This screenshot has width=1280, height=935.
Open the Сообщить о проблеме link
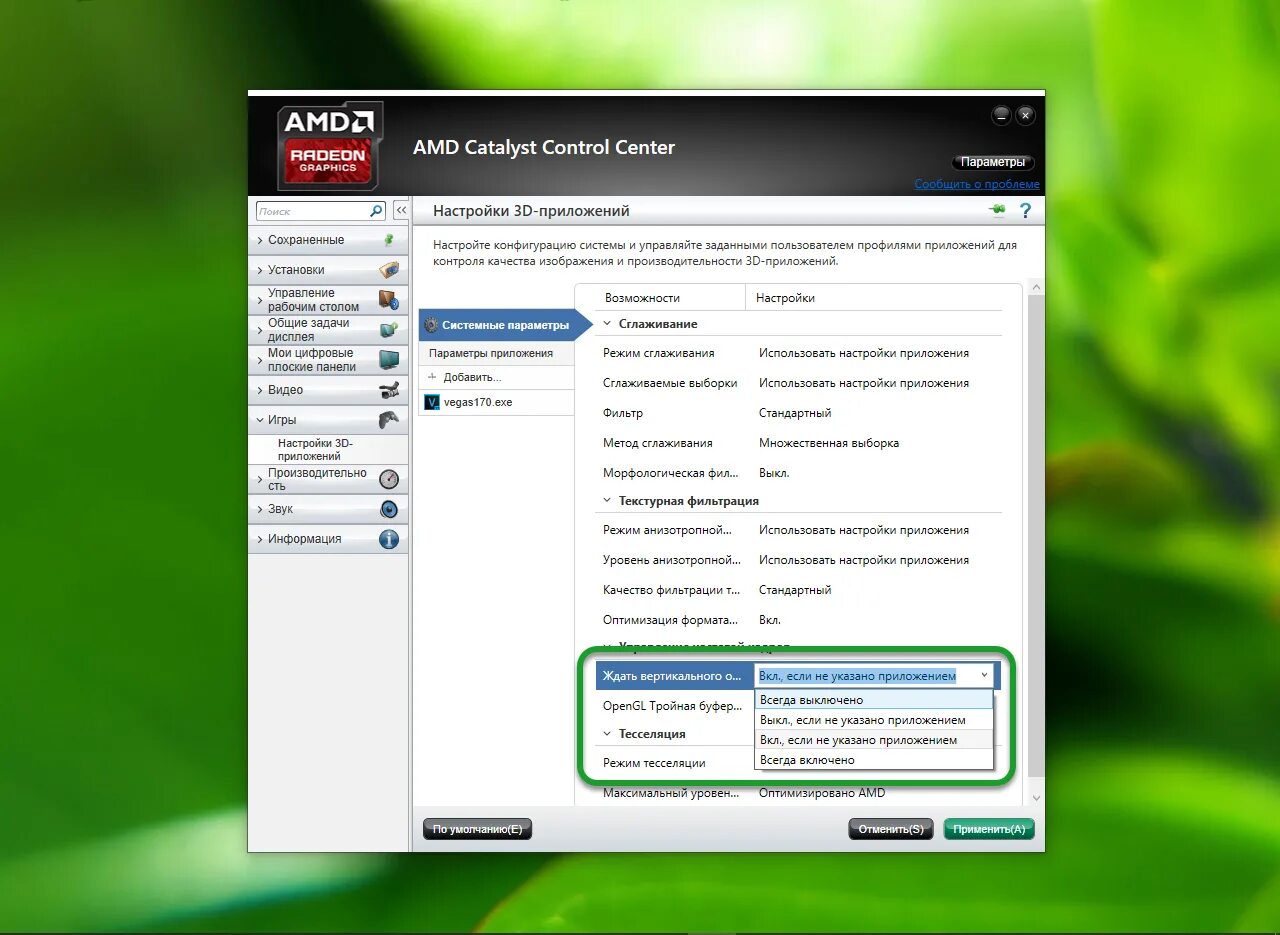(x=977, y=184)
